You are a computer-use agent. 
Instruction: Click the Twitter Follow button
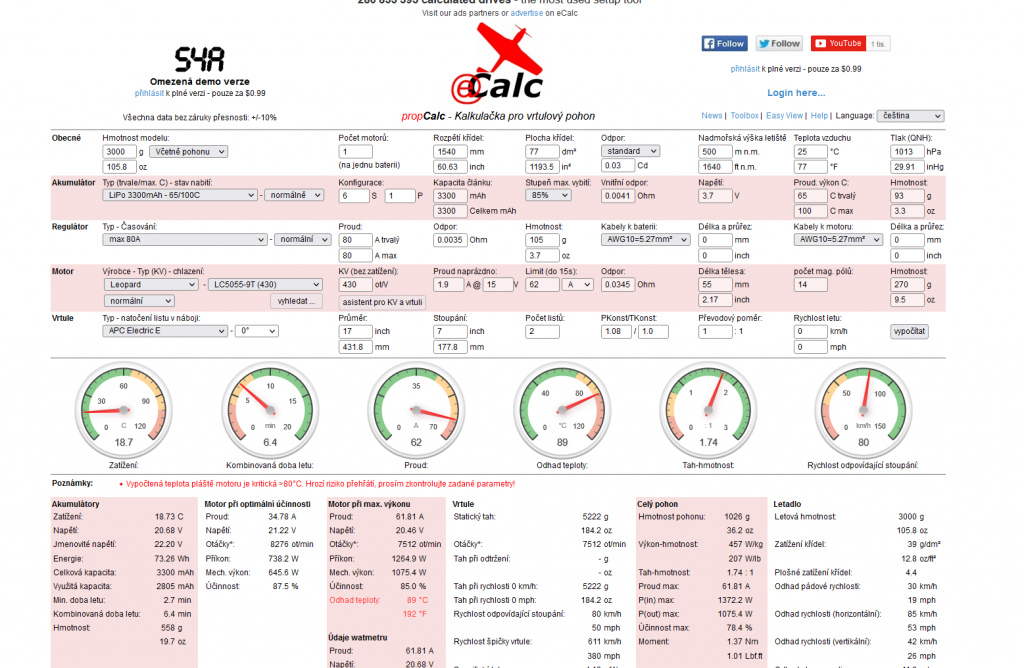pos(779,43)
